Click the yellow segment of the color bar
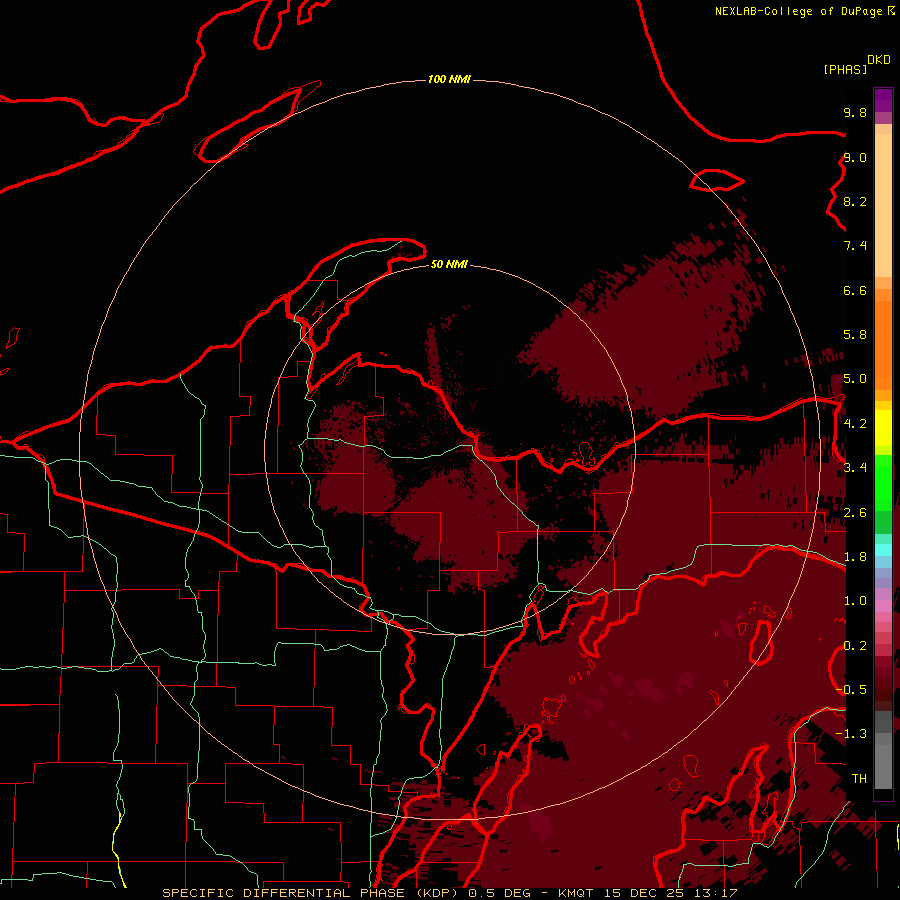This screenshot has width=900, height=900. click(x=883, y=427)
